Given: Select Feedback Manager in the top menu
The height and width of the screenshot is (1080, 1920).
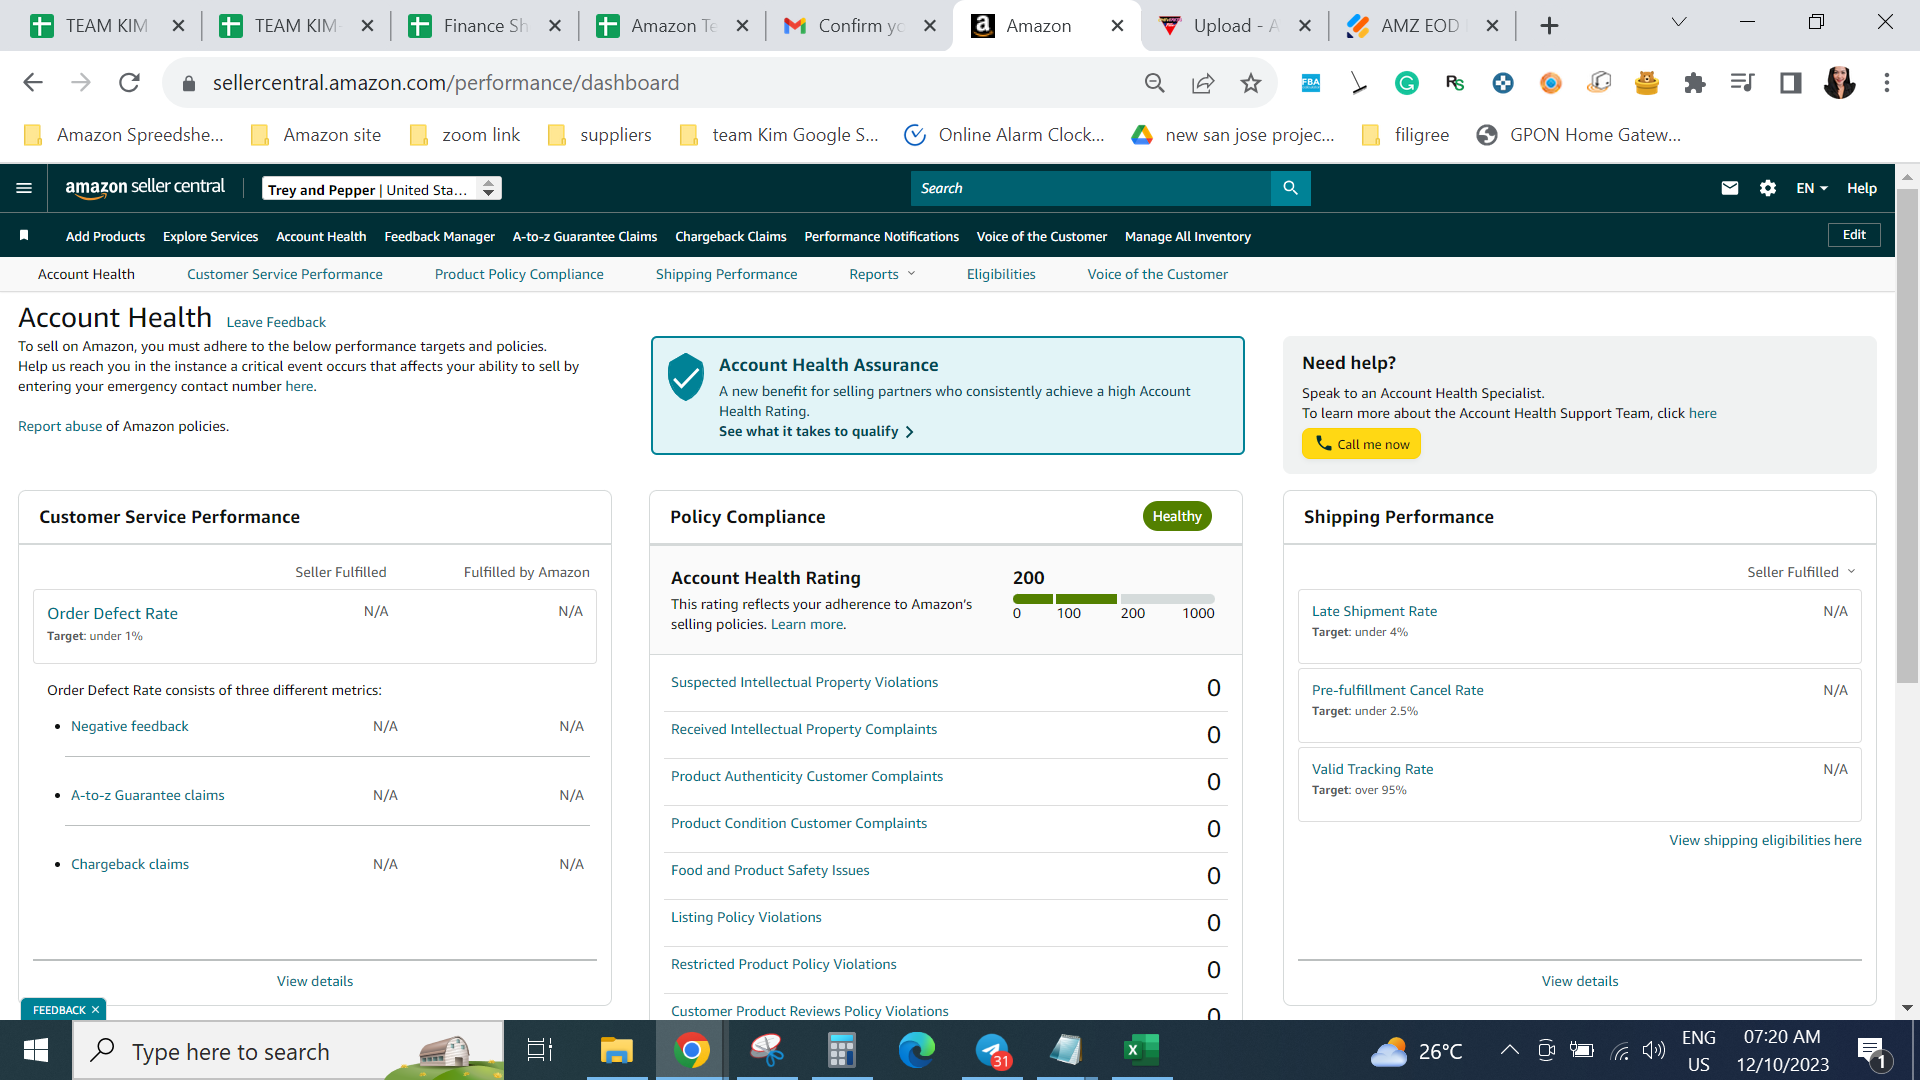Looking at the screenshot, I should coord(440,236).
